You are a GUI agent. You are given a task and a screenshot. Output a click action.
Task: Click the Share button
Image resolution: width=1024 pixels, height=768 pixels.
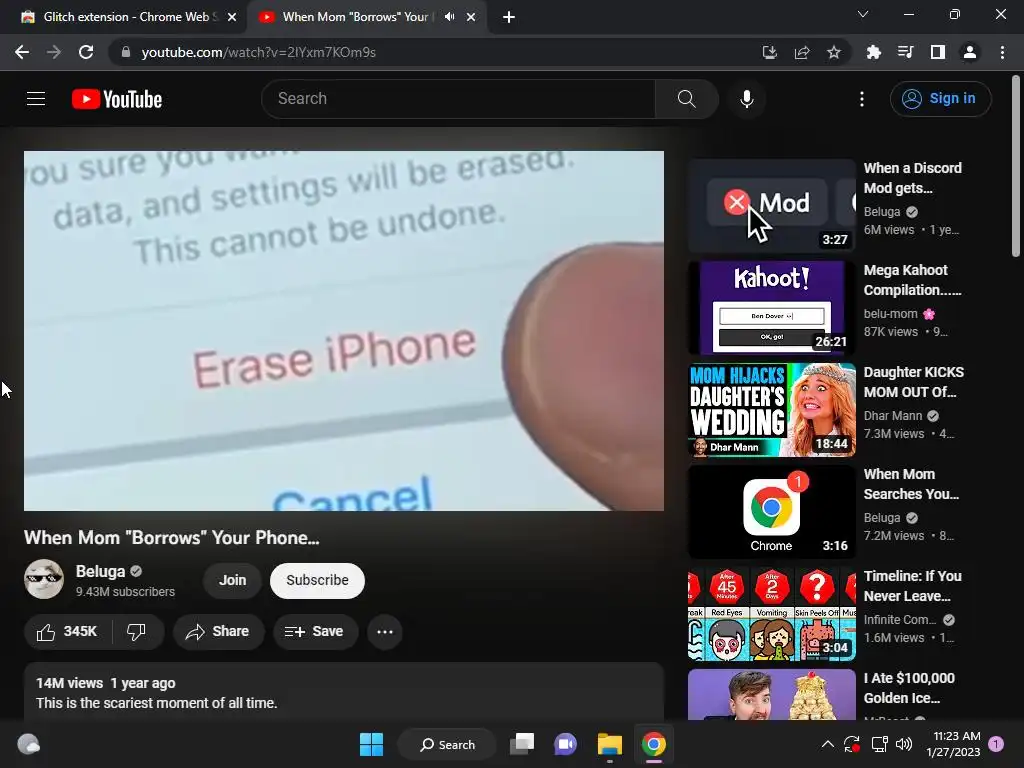click(218, 632)
